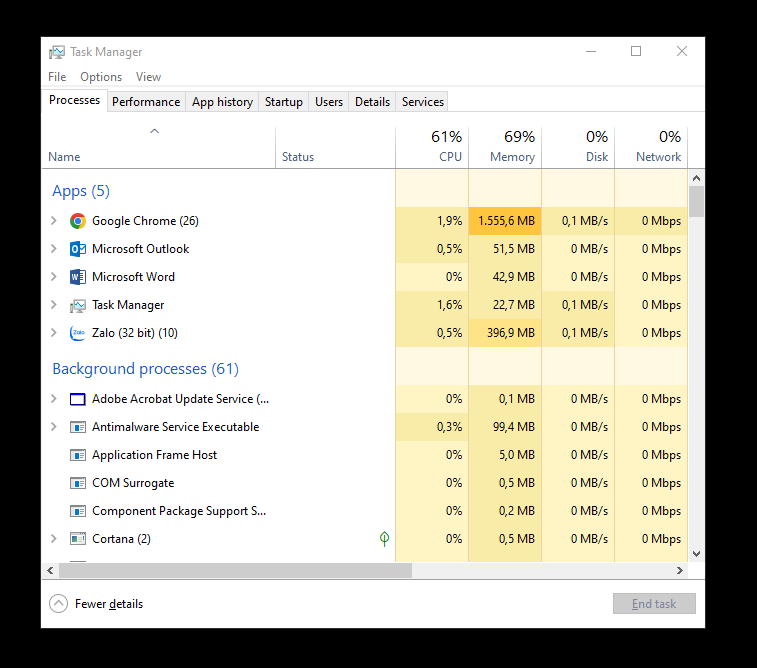The image size is (757, 668).
Task: Click the Component Package Support icon
Action: [x=78, y=511]
